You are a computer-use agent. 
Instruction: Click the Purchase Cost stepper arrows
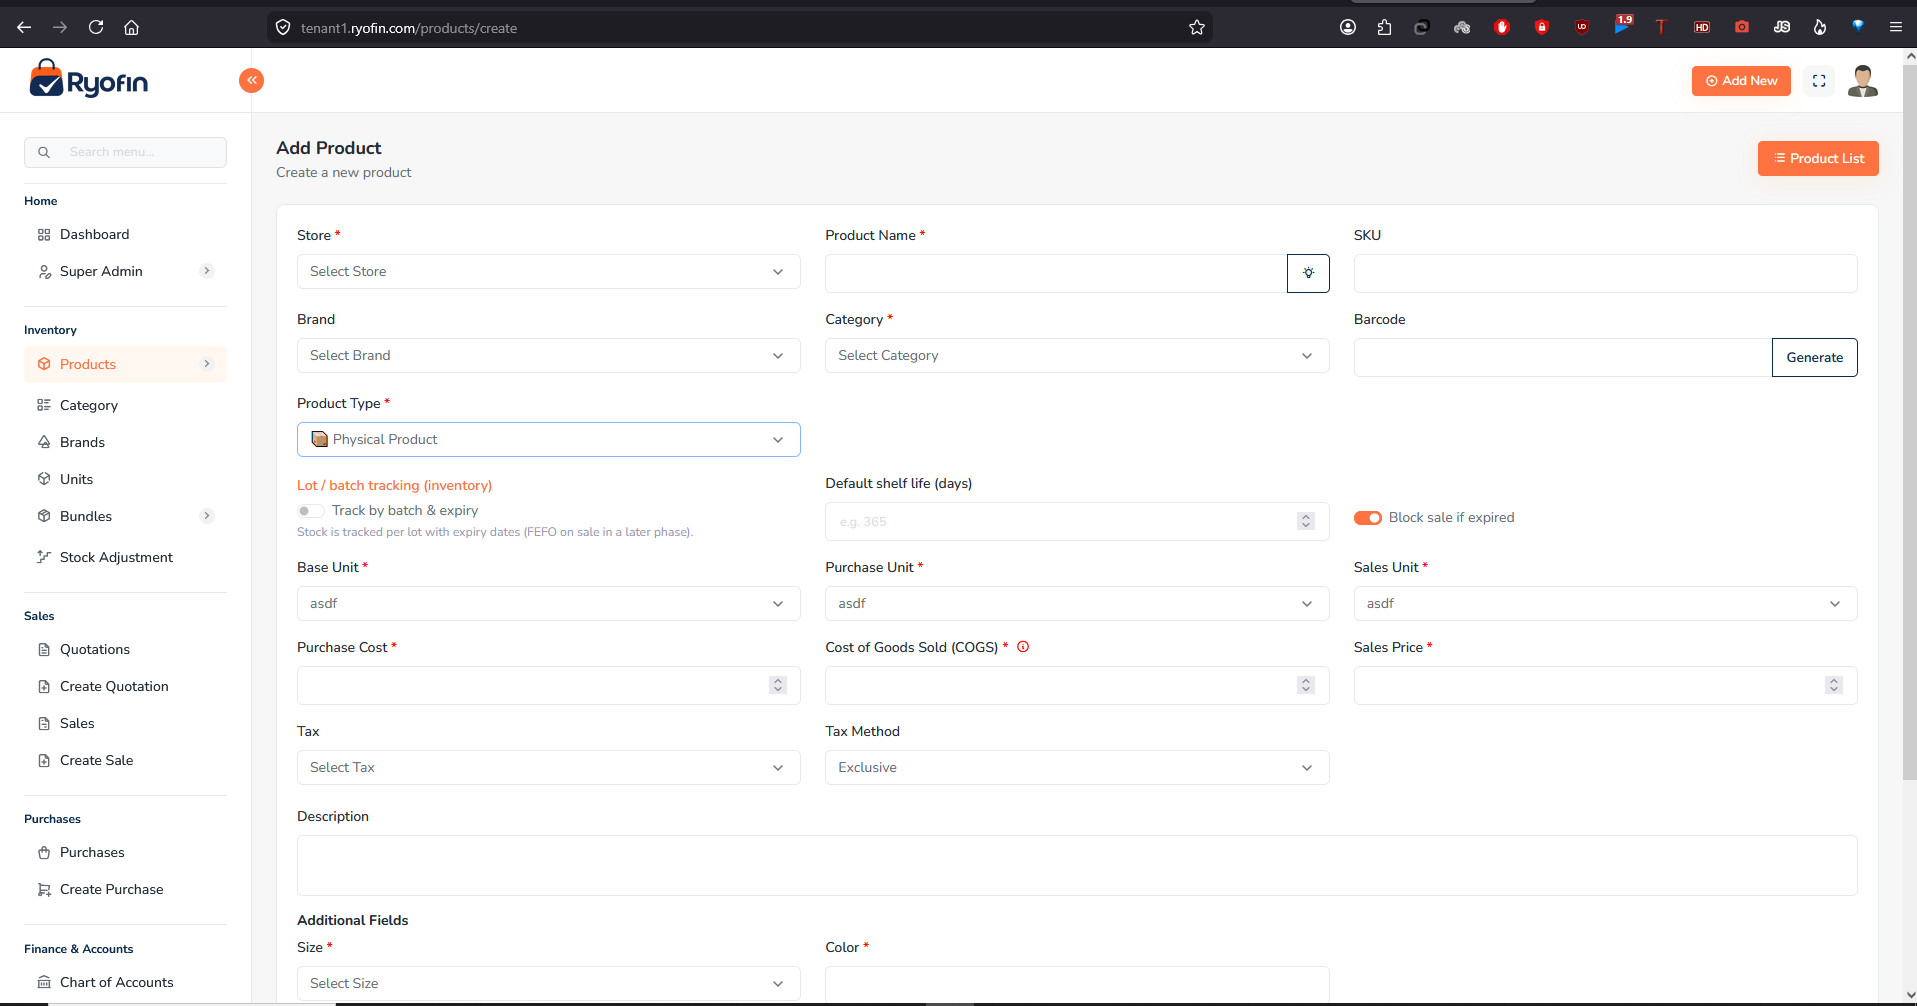[778, 685]
